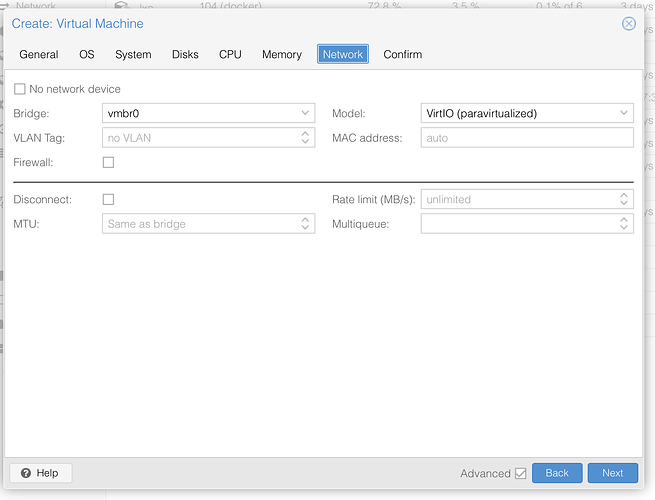
Task: Enable the No network device checkbox
Action: pos(20,89)
